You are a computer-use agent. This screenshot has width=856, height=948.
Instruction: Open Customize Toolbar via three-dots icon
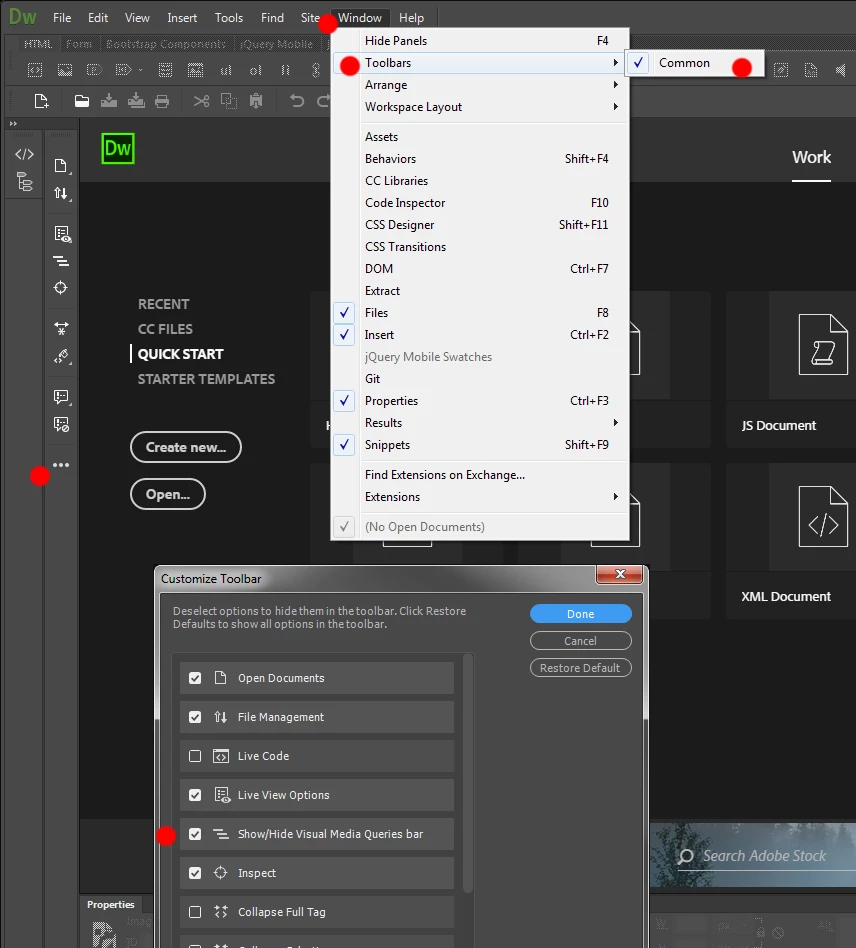point(61,465)
